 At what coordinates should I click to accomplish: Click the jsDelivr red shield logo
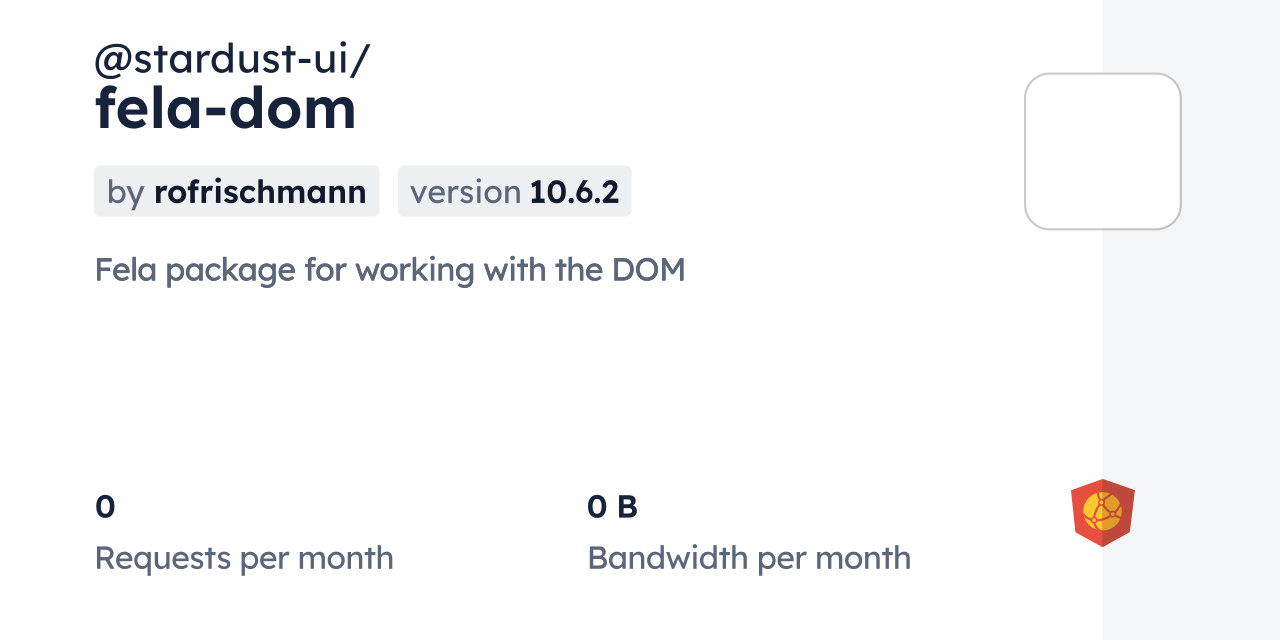[x=1102, y=513]
